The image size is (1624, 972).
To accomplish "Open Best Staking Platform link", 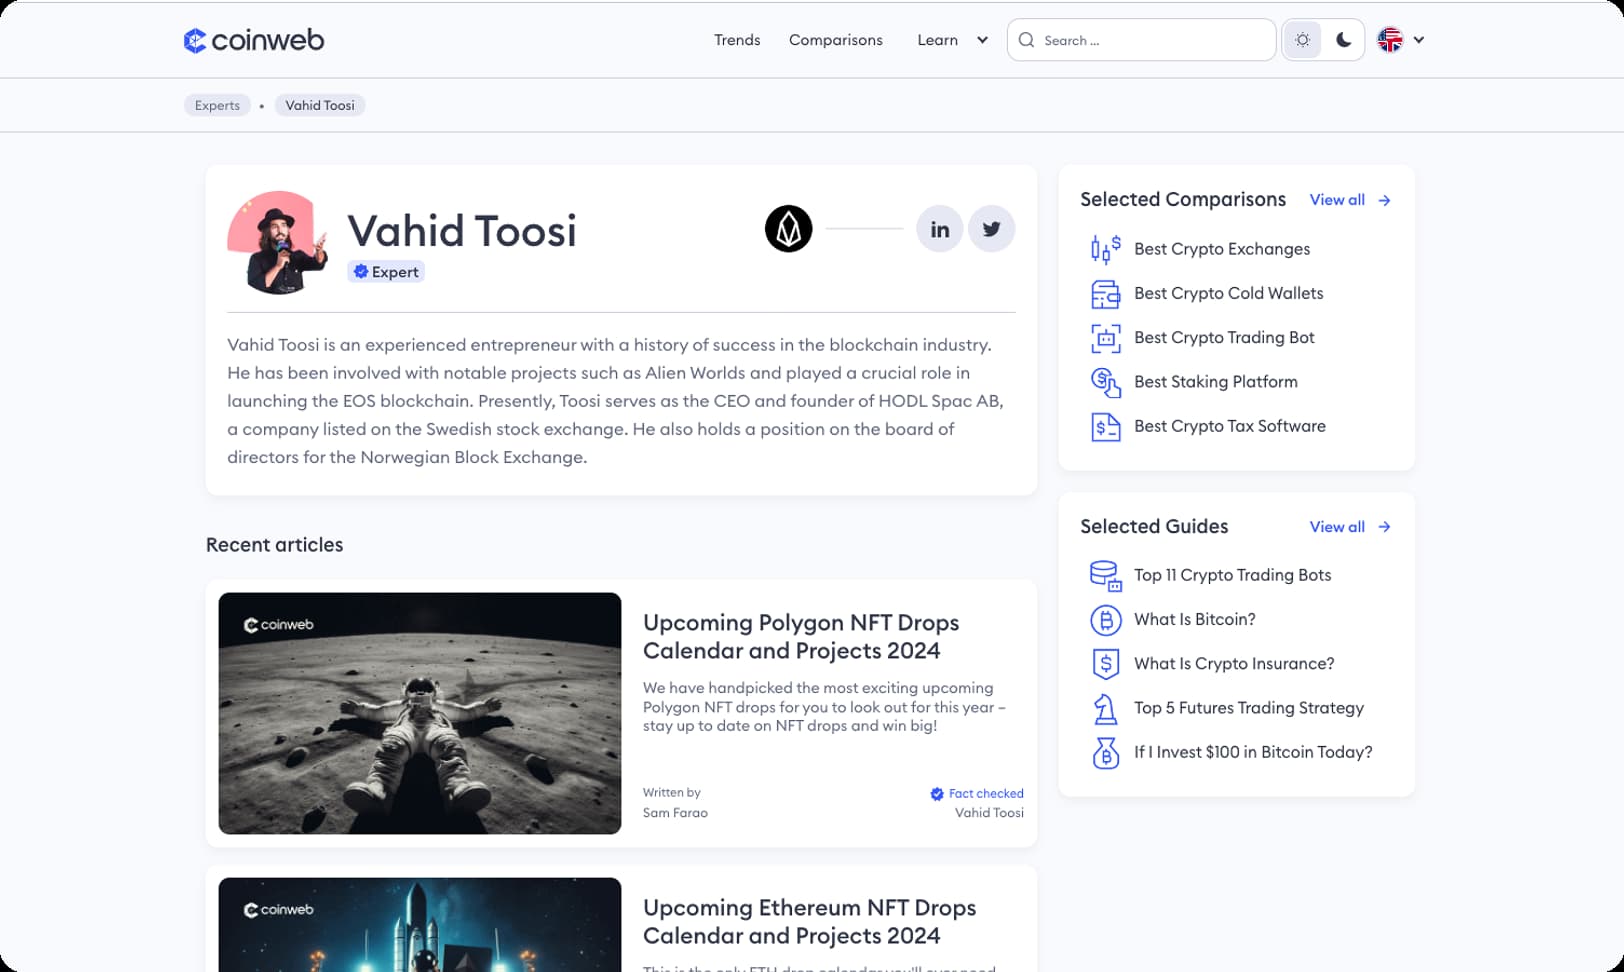I will pyautogui.click(x=1216, y=381).
